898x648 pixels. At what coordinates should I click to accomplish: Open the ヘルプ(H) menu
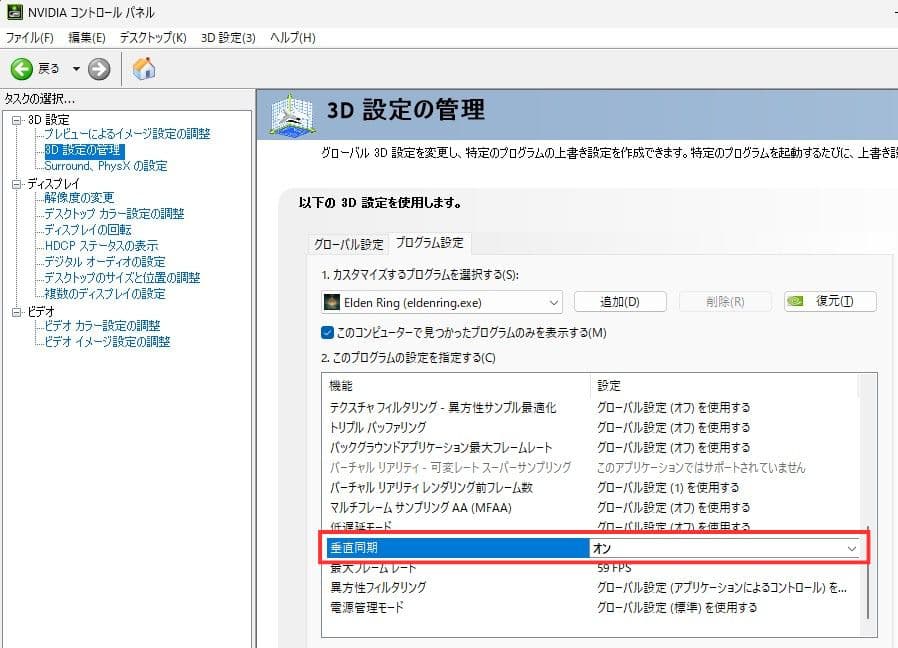click(293, 38)
